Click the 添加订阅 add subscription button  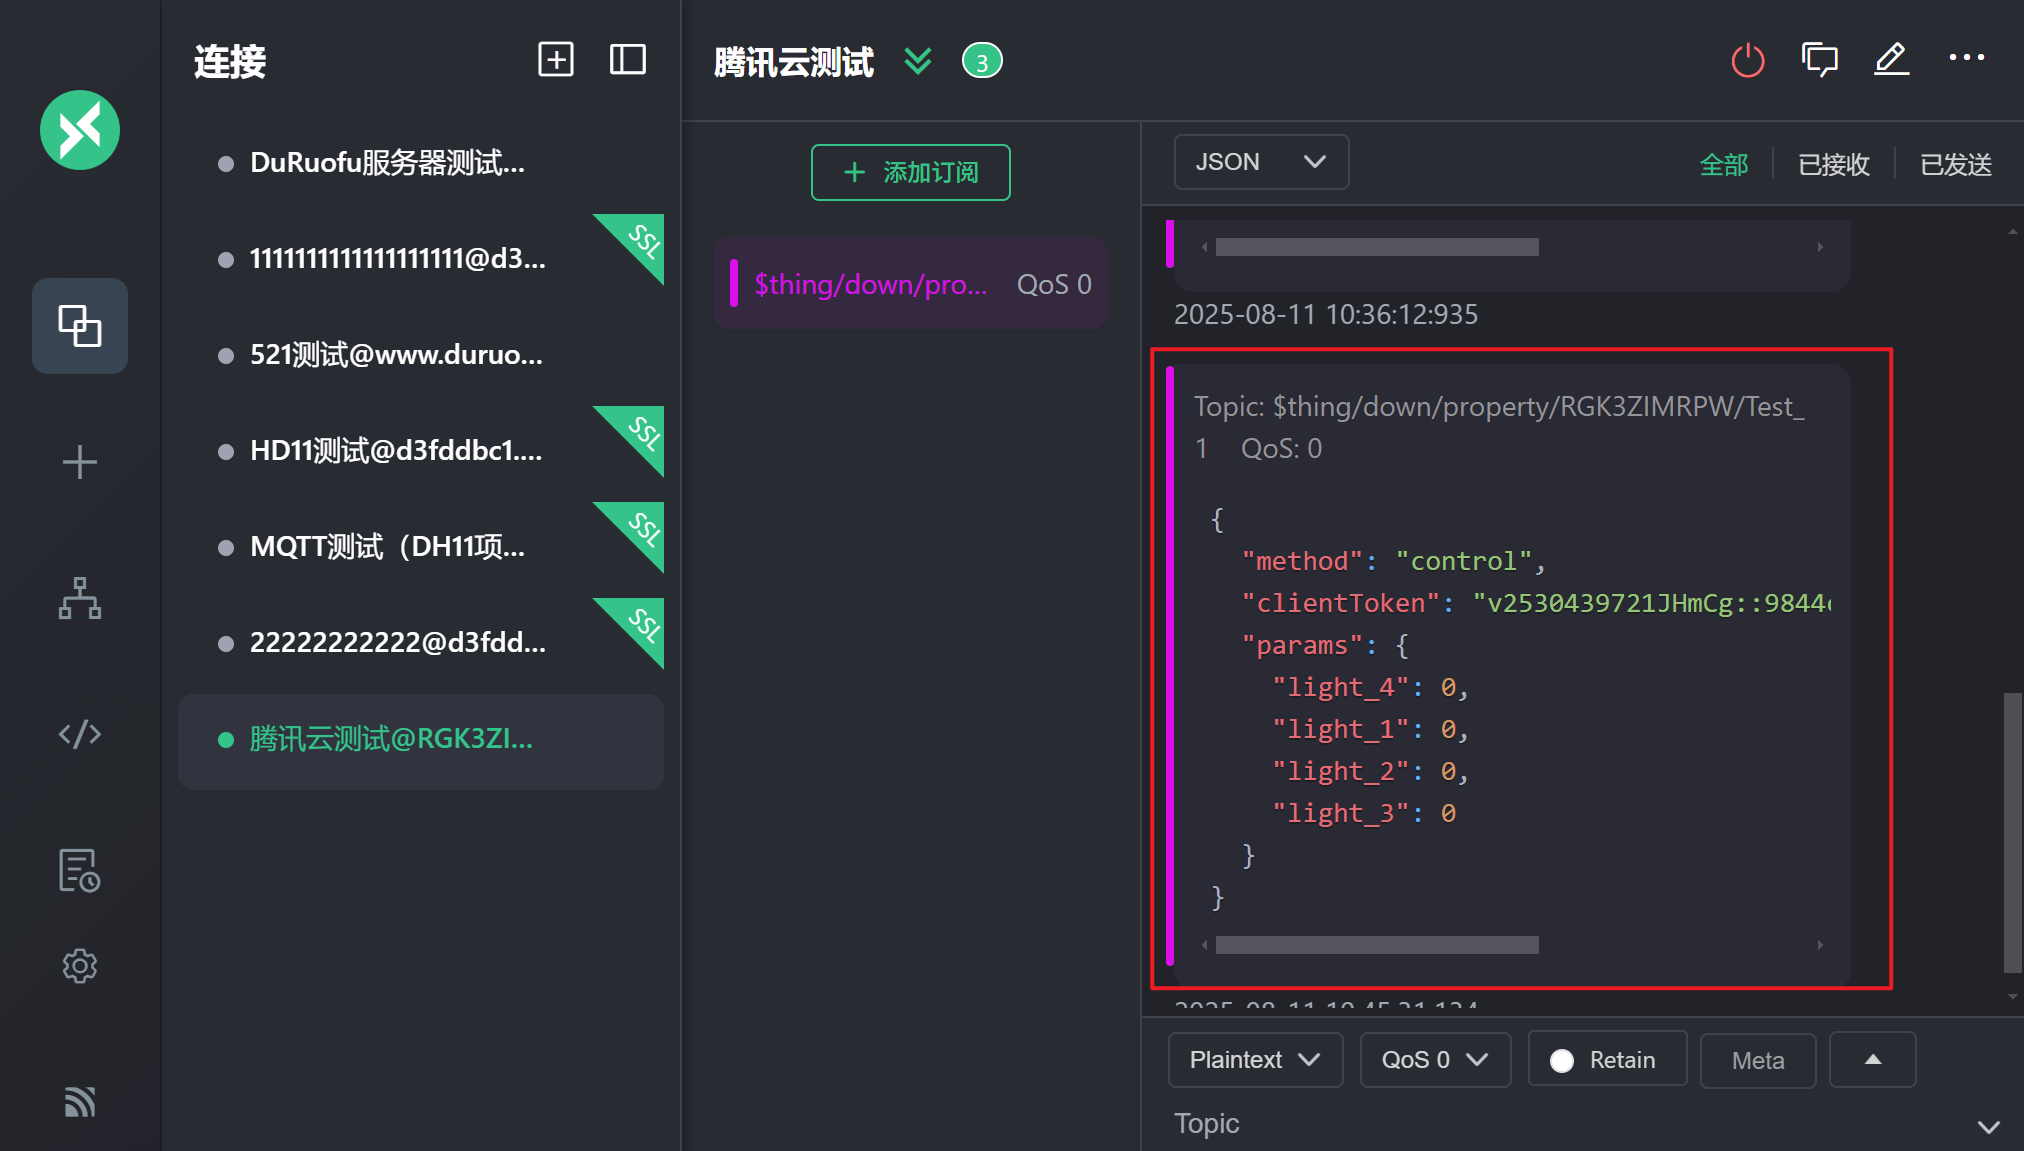[910, 172]
